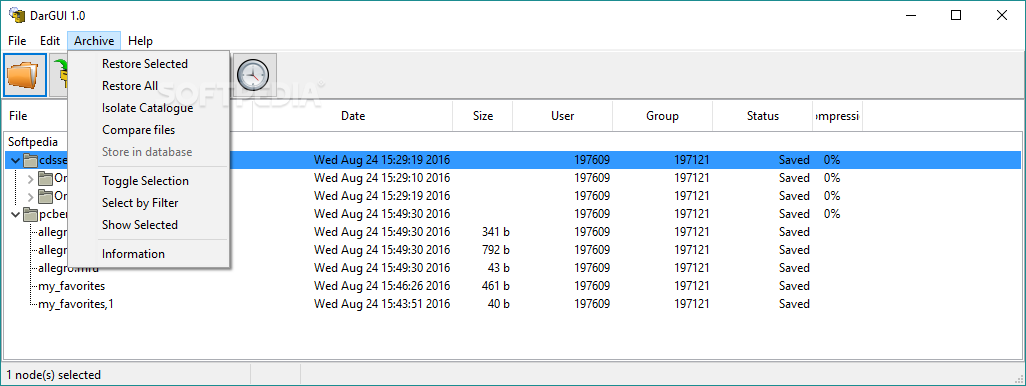Click the 0% compression value in highlighted row
Image resolution: width=1026 pixels, height=386 pixels.
[x=832, y=160]
